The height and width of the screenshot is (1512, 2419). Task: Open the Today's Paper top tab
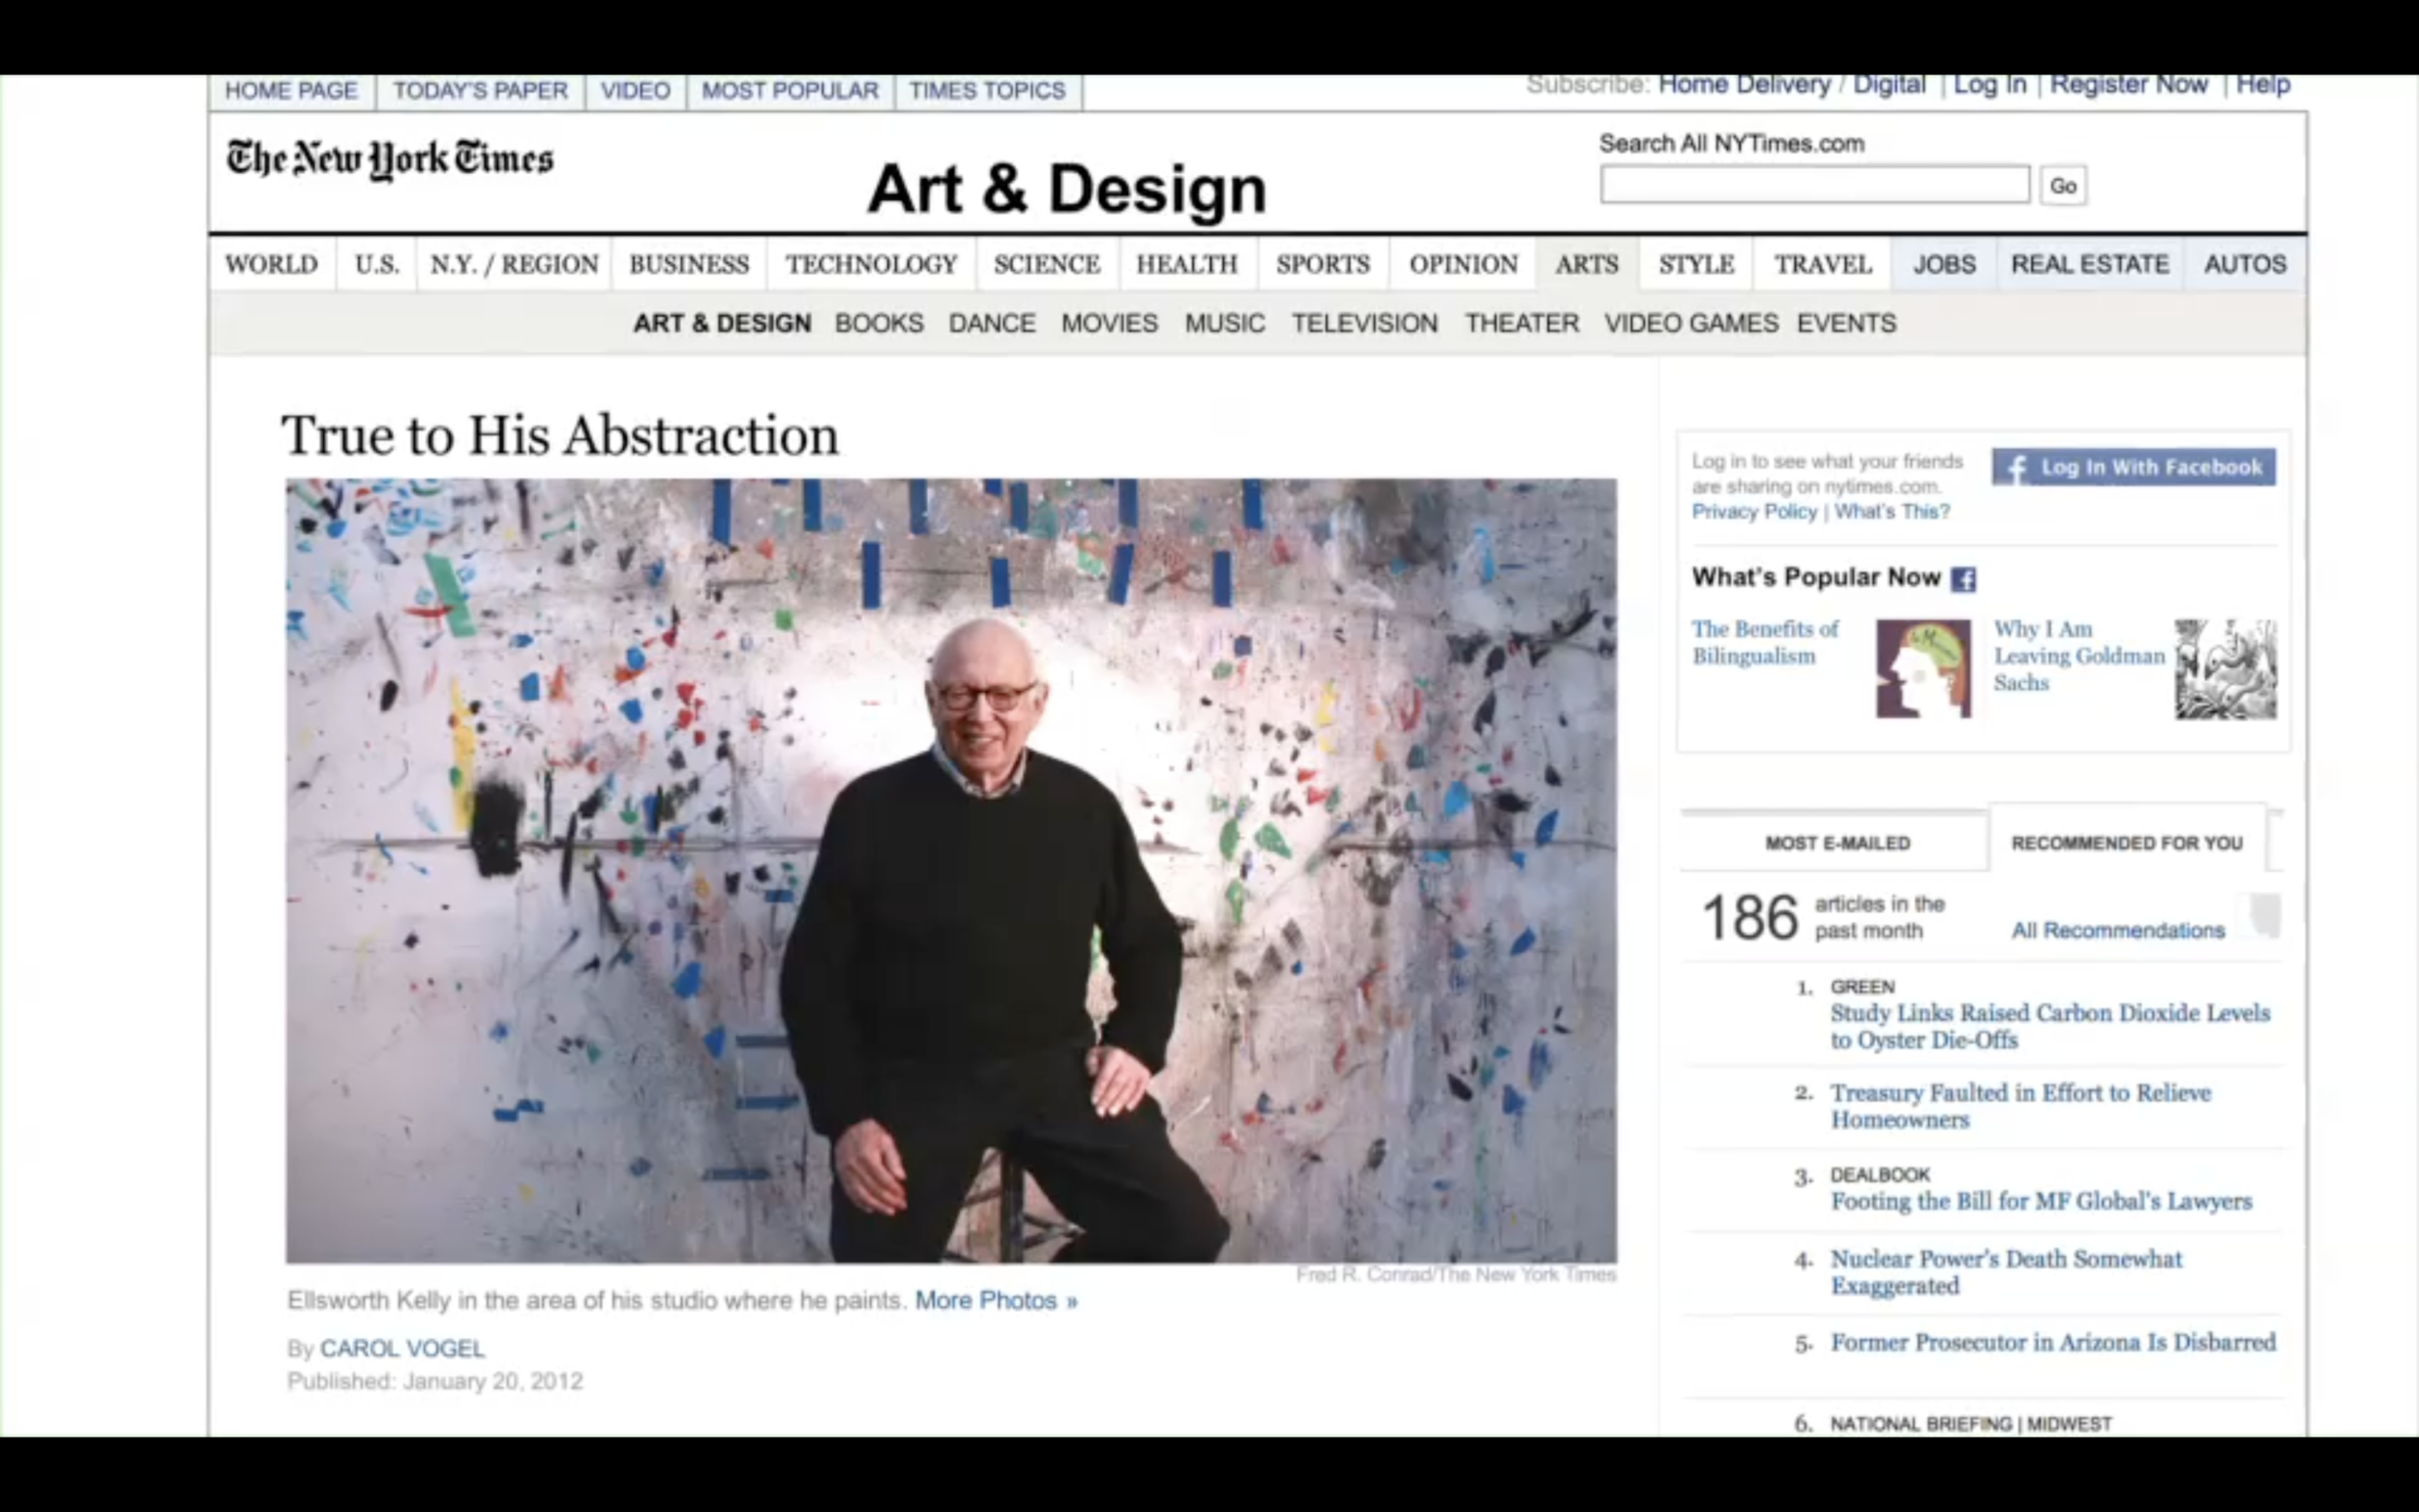tap(479, 91)
